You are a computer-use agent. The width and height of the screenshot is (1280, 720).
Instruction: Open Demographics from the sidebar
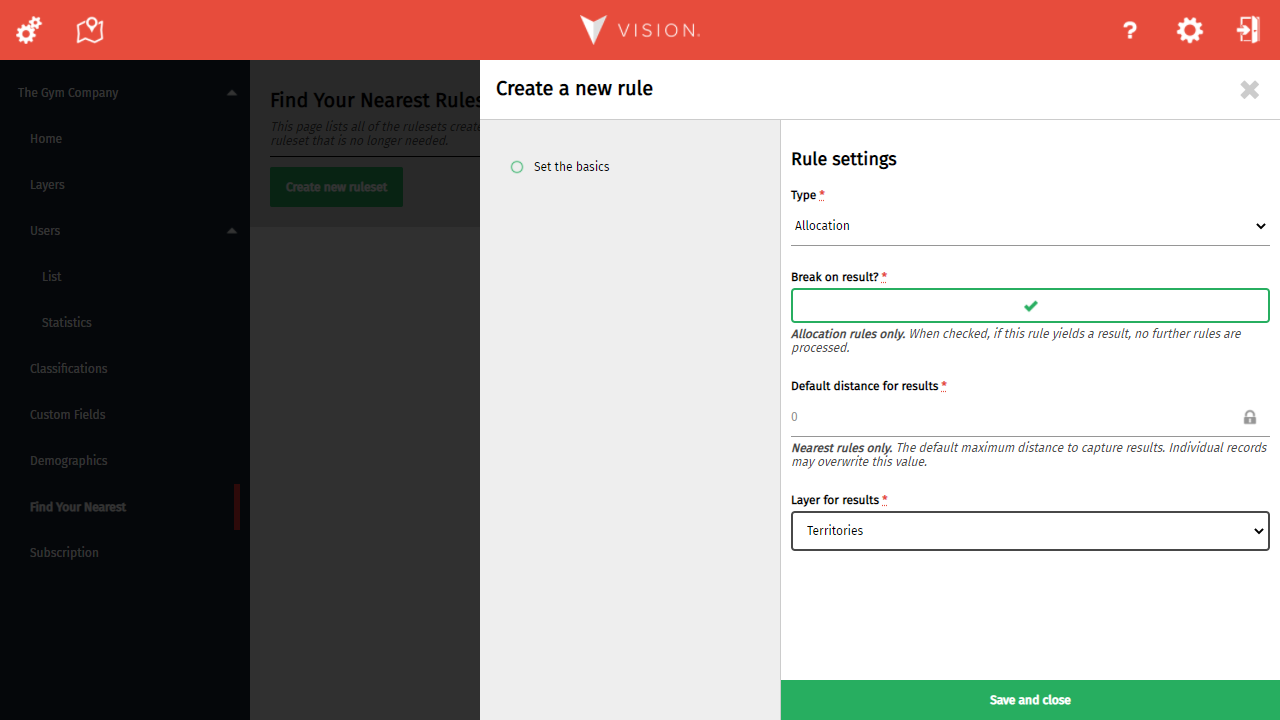pyautogui.click(x=68, y=461)
